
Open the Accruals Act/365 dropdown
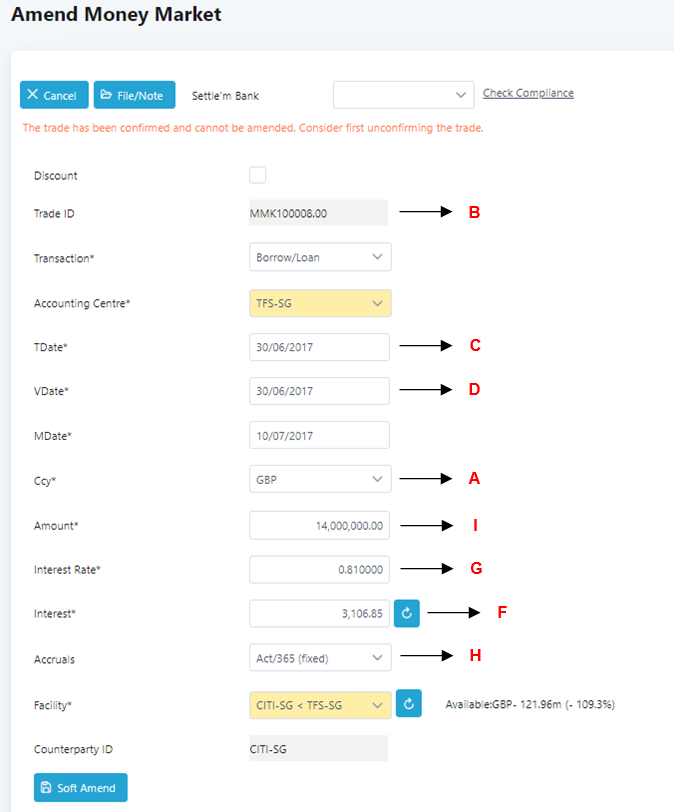(320, 657)
